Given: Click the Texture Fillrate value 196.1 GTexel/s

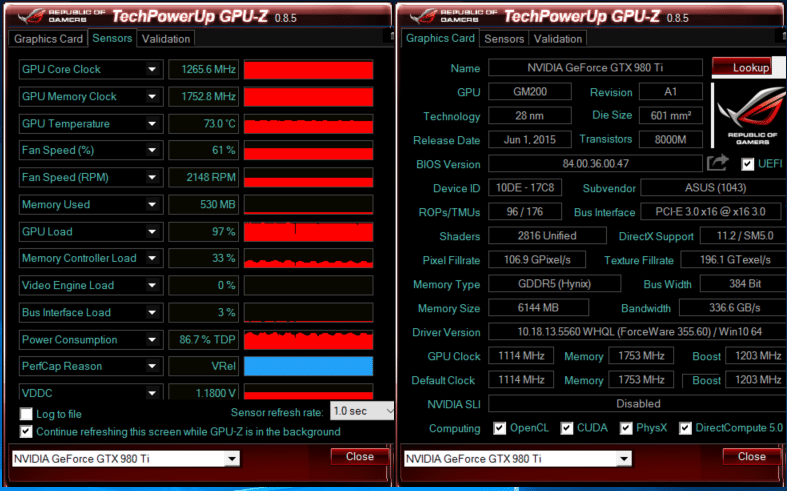Looking at the screenshot, I should pos(734,260).
